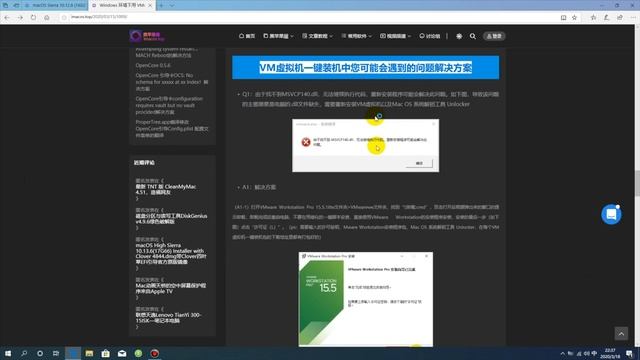Click the browser forward arrow
The image size is (640, 360).
(x=20, y=18)
